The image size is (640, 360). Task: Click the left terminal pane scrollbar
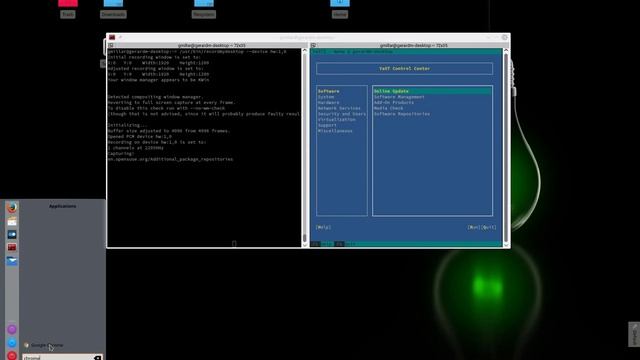tap(304, 147)
